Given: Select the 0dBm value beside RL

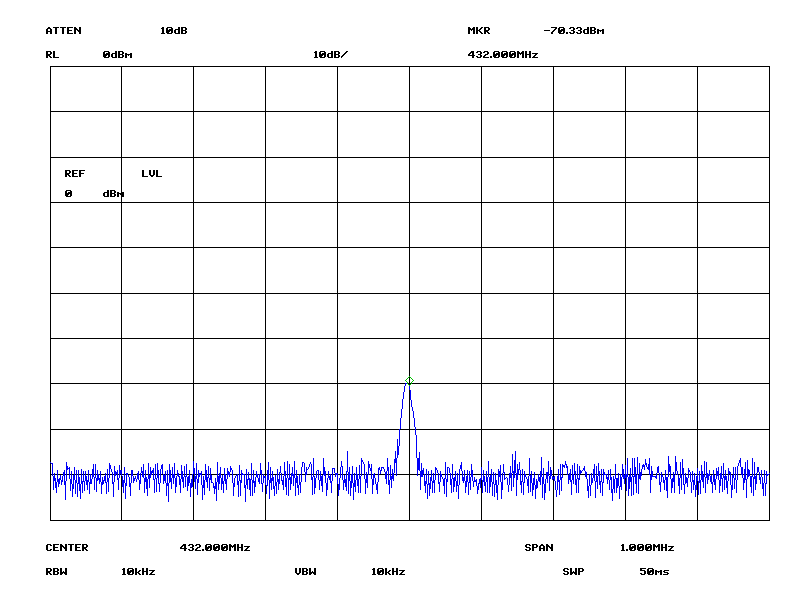Looking at the screenshot, I should (x=117, y=55).
